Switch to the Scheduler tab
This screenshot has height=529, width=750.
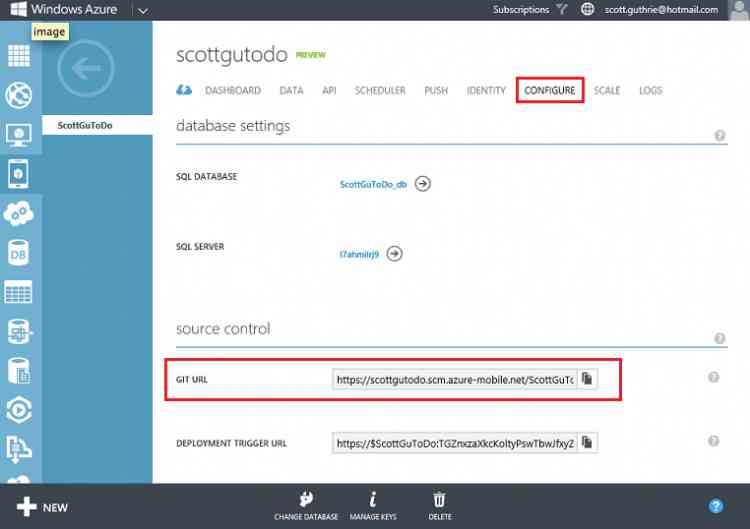click(380, 90)
